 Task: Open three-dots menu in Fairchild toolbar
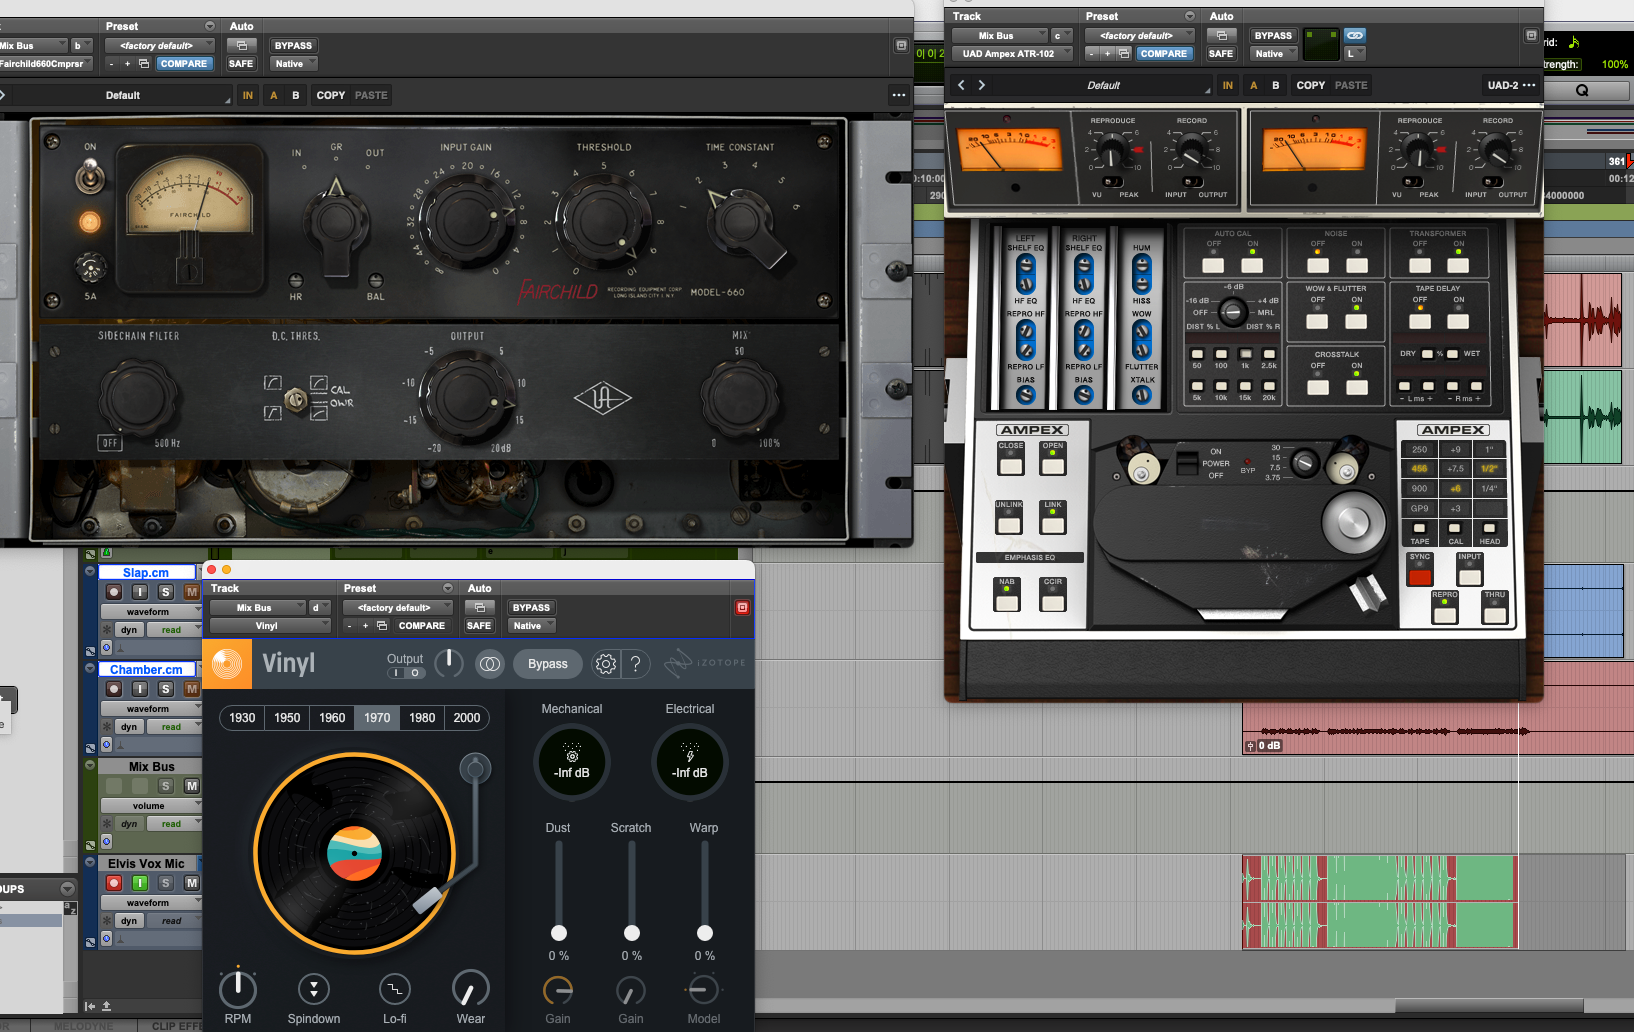[x=899, y=95]
